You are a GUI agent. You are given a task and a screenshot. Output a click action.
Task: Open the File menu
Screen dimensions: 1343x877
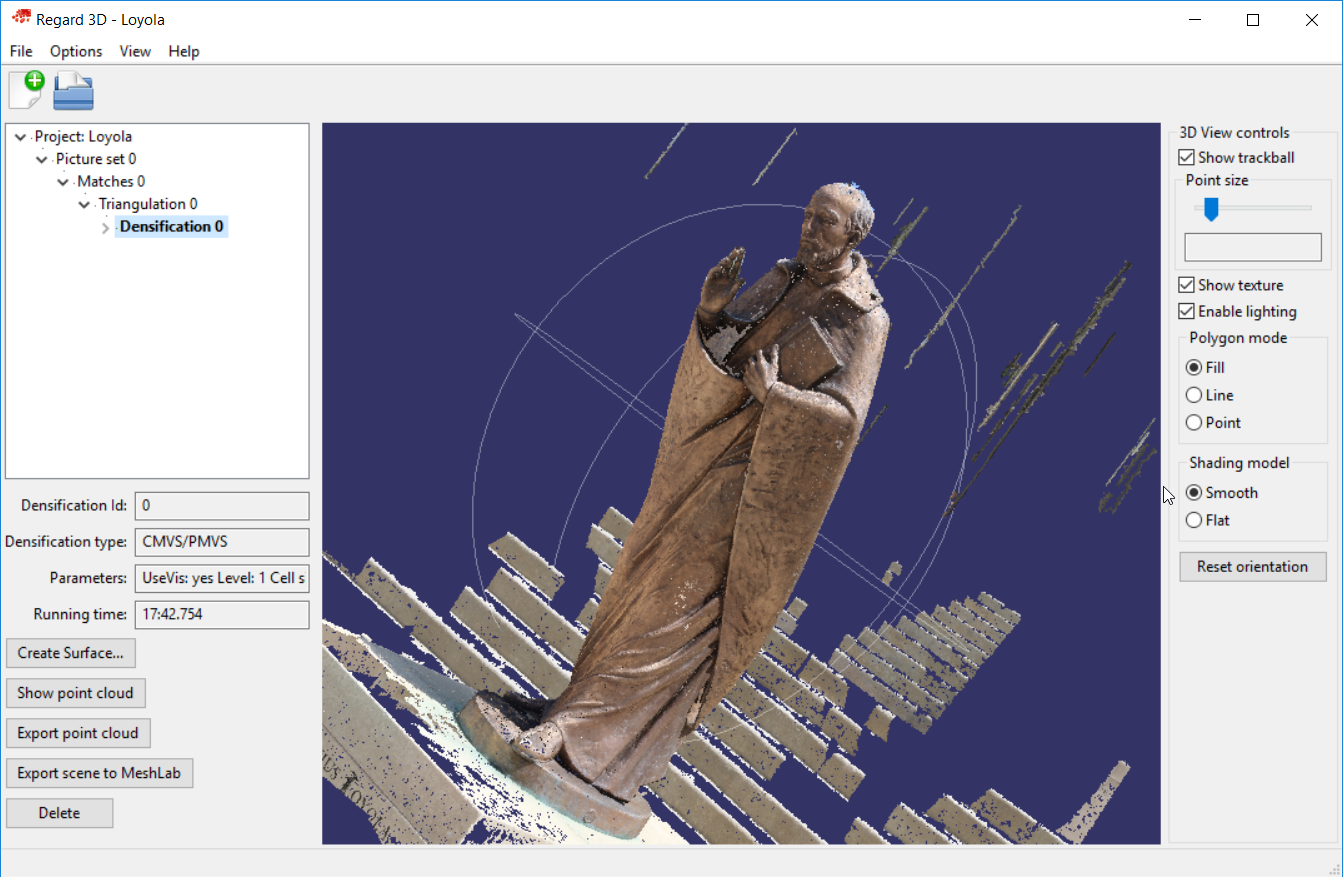point(21,51)
